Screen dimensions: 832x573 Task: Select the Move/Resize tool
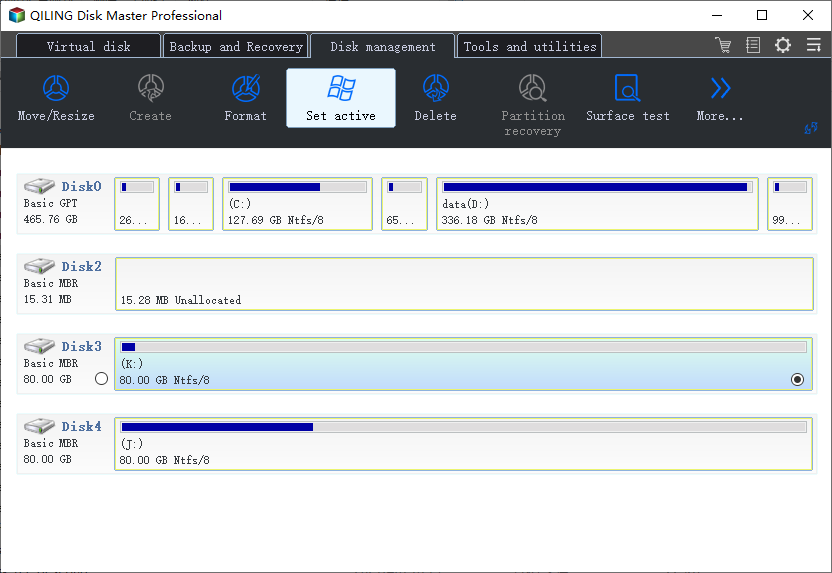[56, 99]
